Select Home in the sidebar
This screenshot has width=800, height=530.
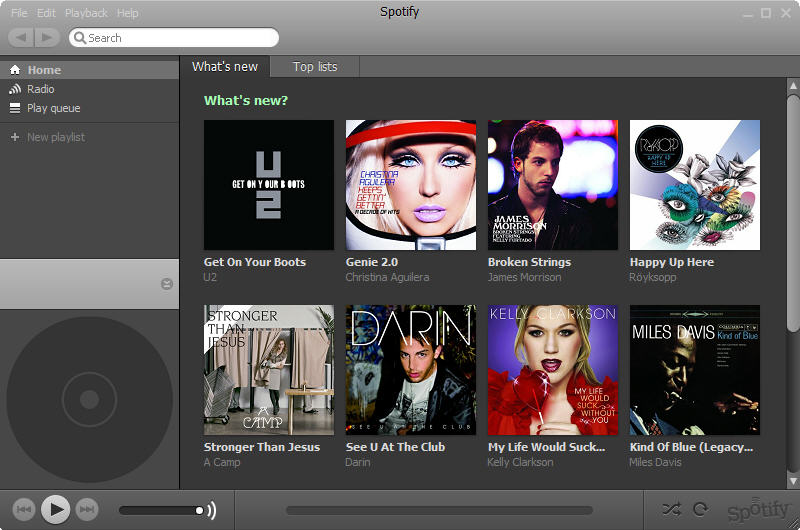tap(89, 70)
